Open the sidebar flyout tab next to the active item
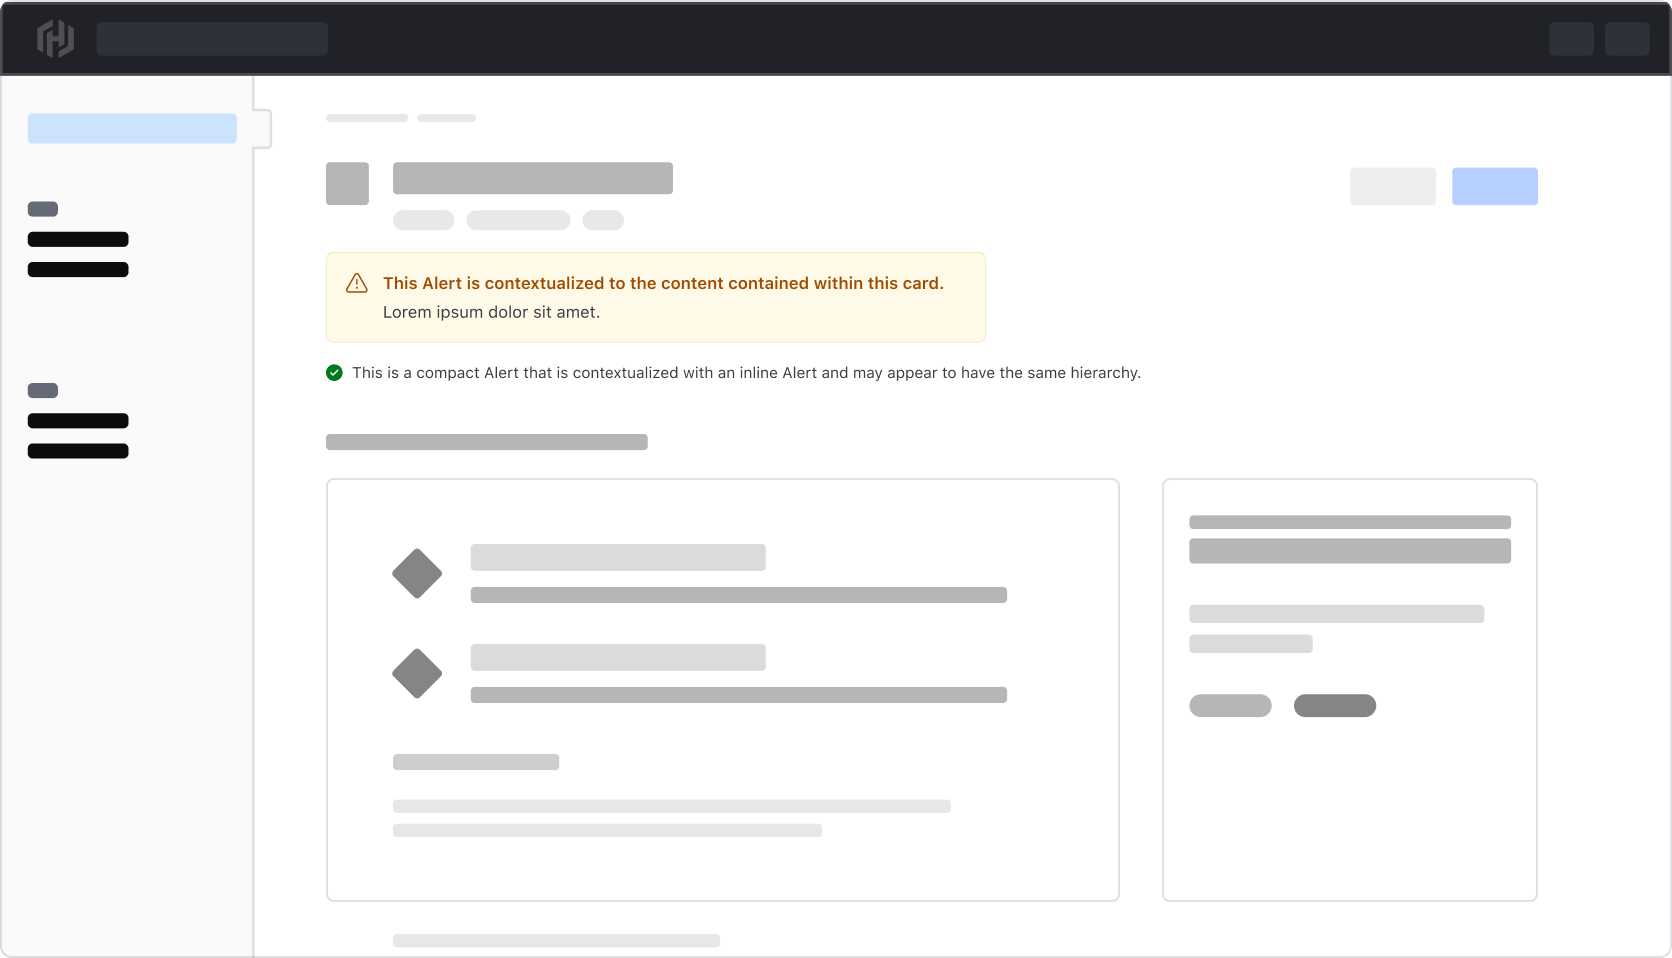Viewport: 1672px width, 958px height. 264,128
